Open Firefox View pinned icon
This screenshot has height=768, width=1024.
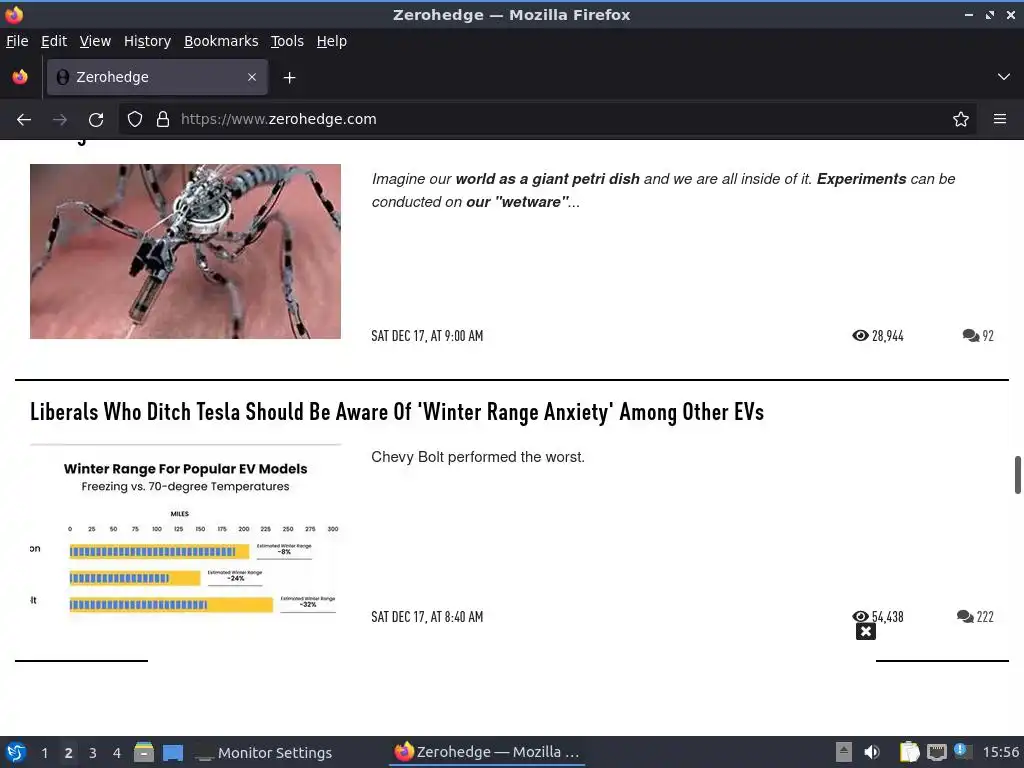tap(20, 77)
